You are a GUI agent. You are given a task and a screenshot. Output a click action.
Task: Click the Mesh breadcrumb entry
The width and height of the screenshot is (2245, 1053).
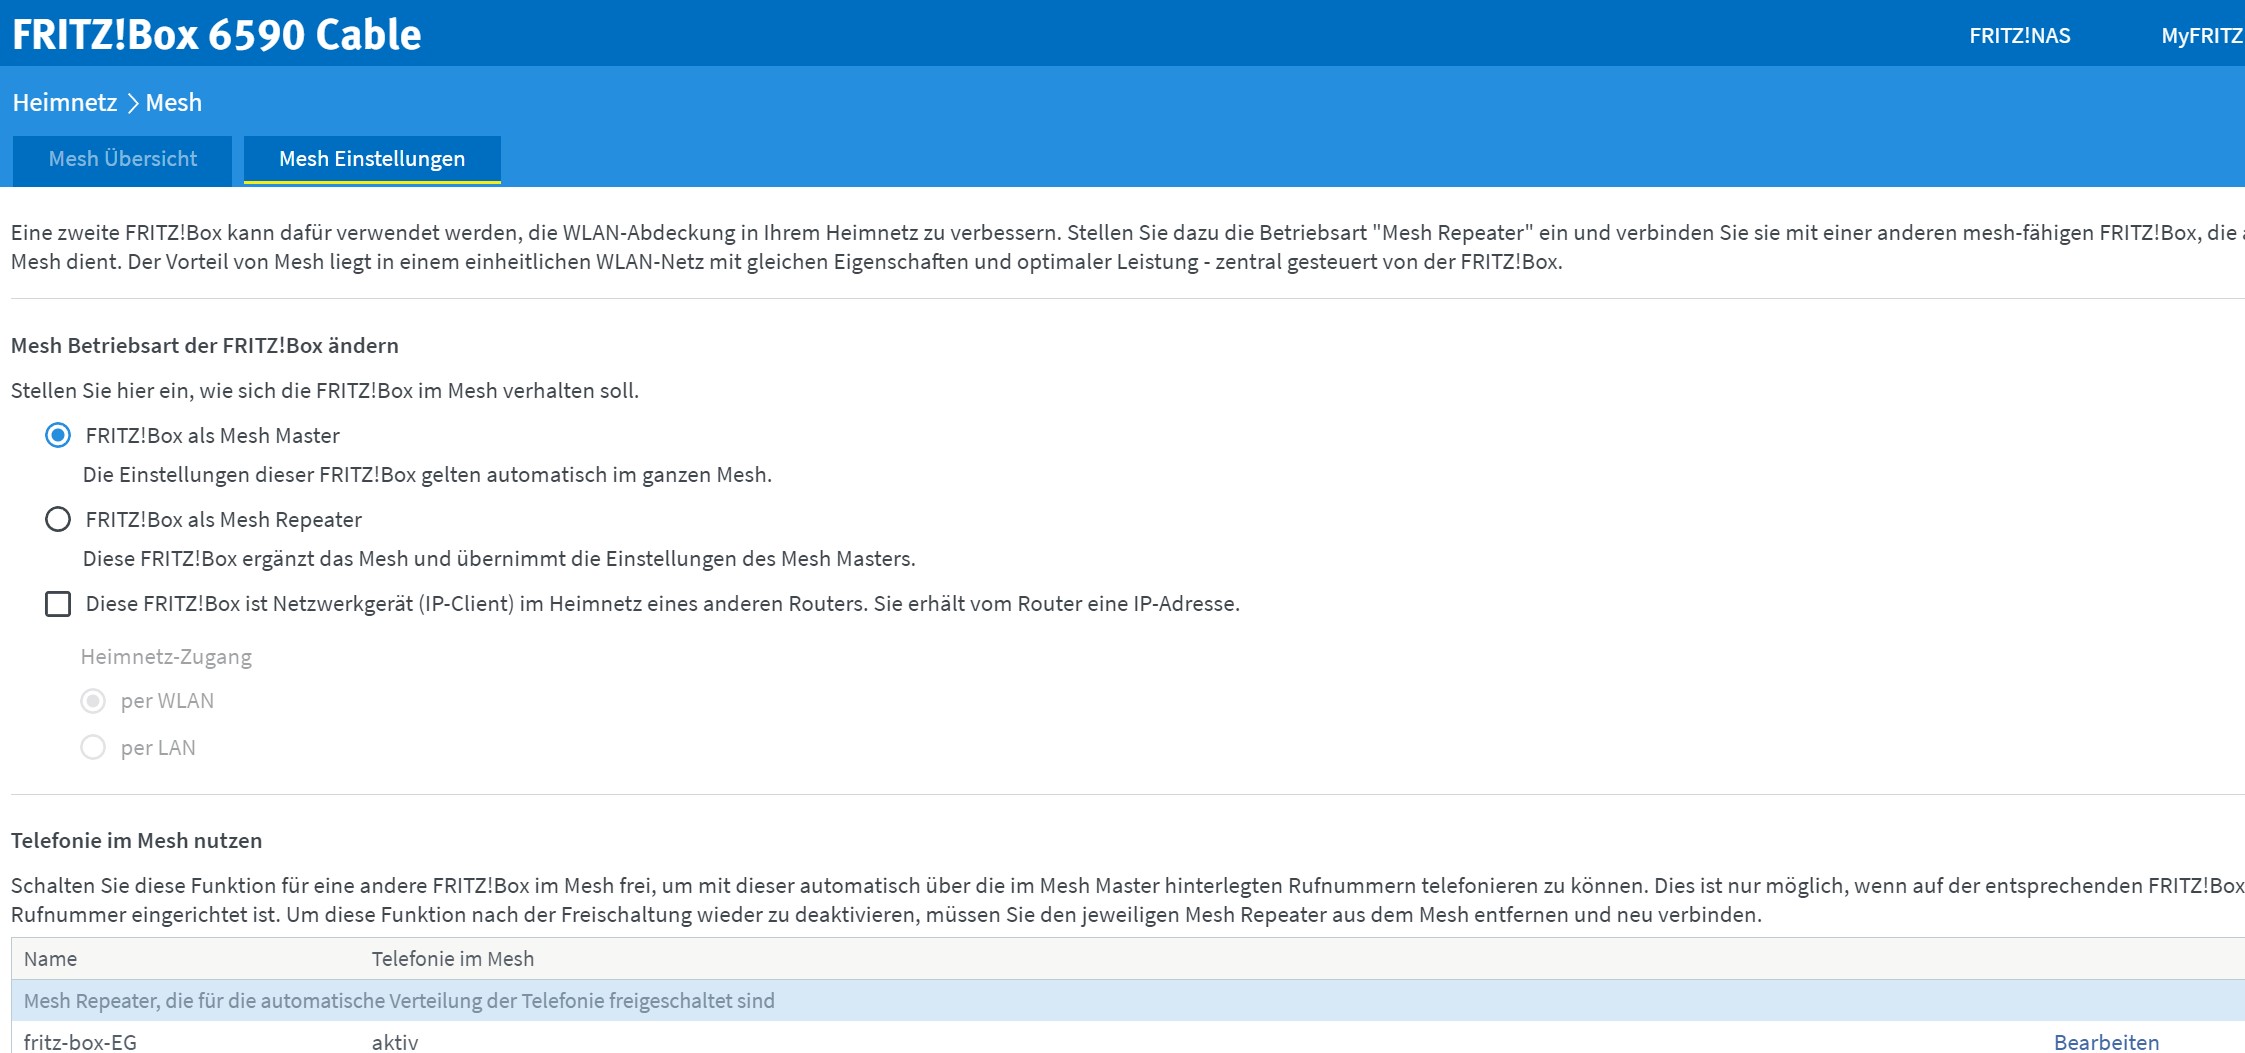tap(174, 103)
